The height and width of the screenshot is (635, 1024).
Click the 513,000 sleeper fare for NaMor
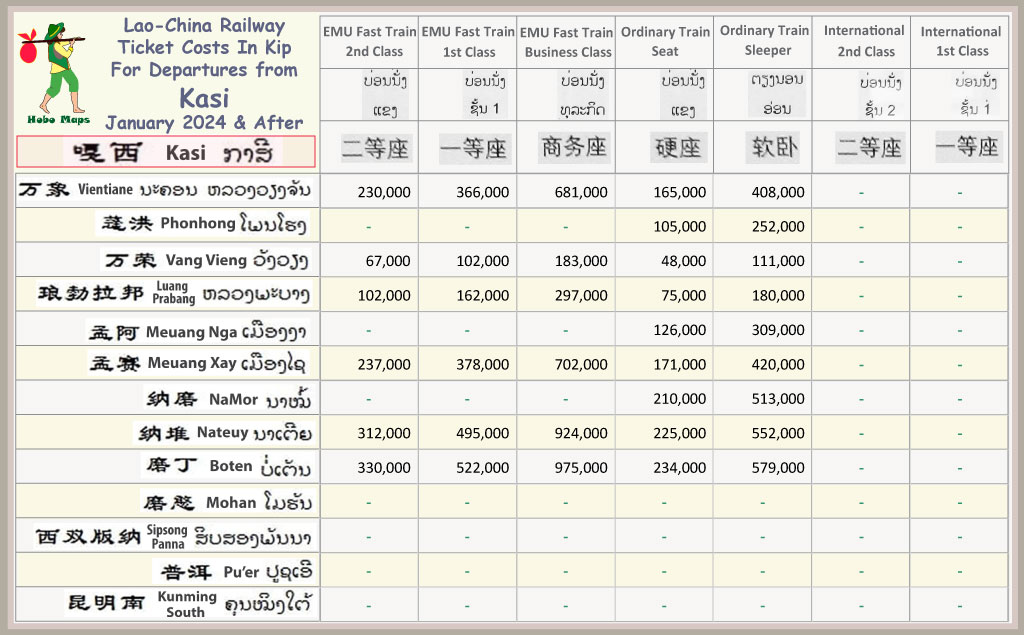pos(777,399)
